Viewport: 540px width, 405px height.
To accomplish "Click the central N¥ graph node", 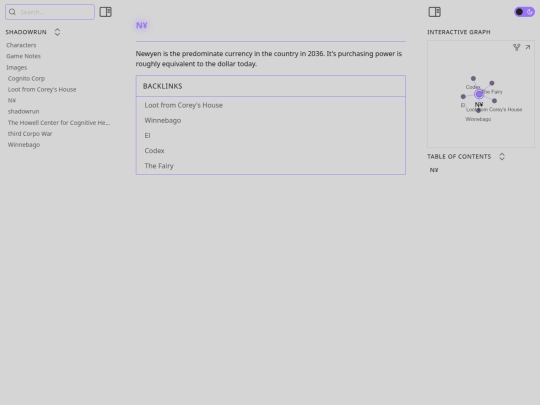I will (x=479, y=94).
